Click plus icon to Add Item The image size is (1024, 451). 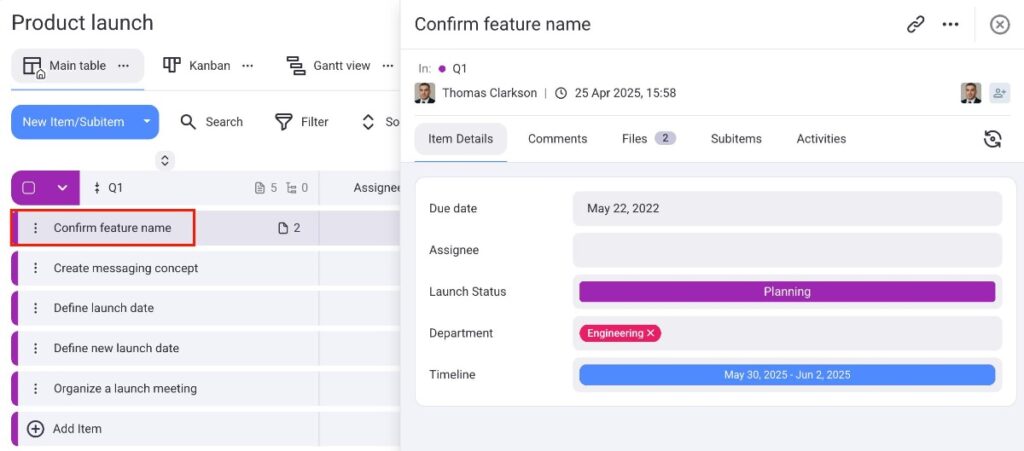(x=36, y=429)
